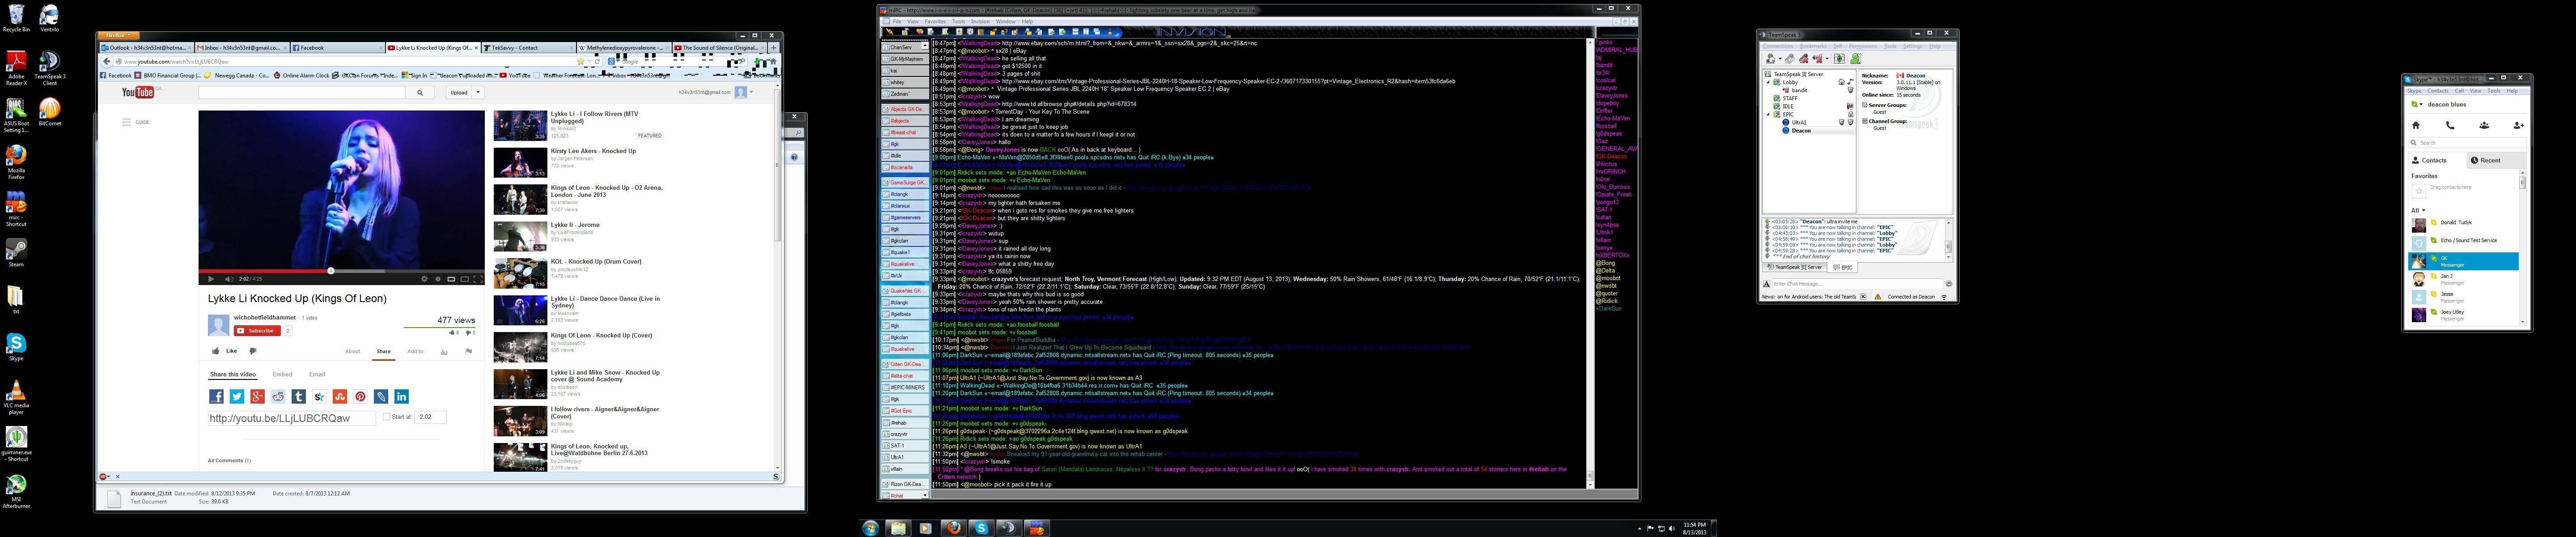Open 'Kirsty Lee Akers - Knocked Up' video link
This screenshot has height=537, width=2576.
(x=593, y=151)
